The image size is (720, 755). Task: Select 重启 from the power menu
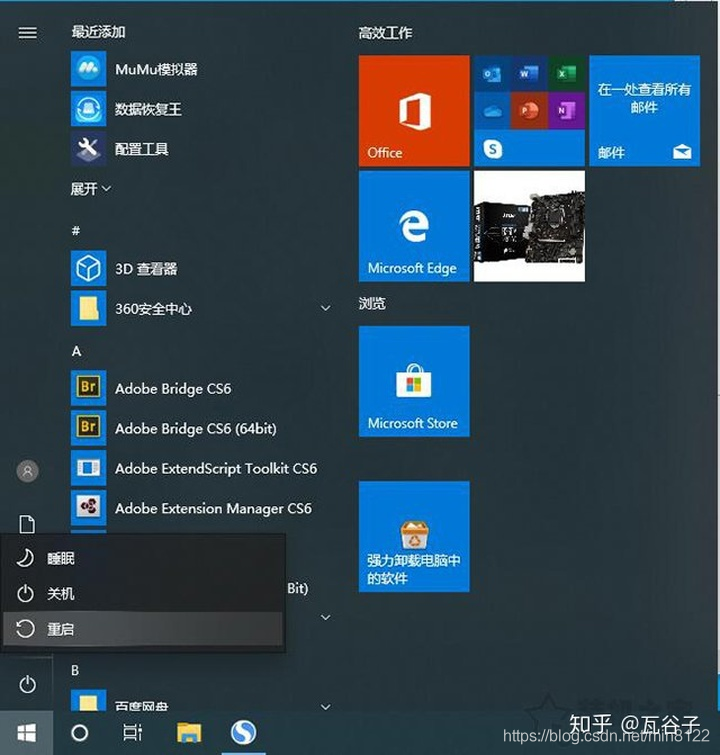[x=143, y=629]
